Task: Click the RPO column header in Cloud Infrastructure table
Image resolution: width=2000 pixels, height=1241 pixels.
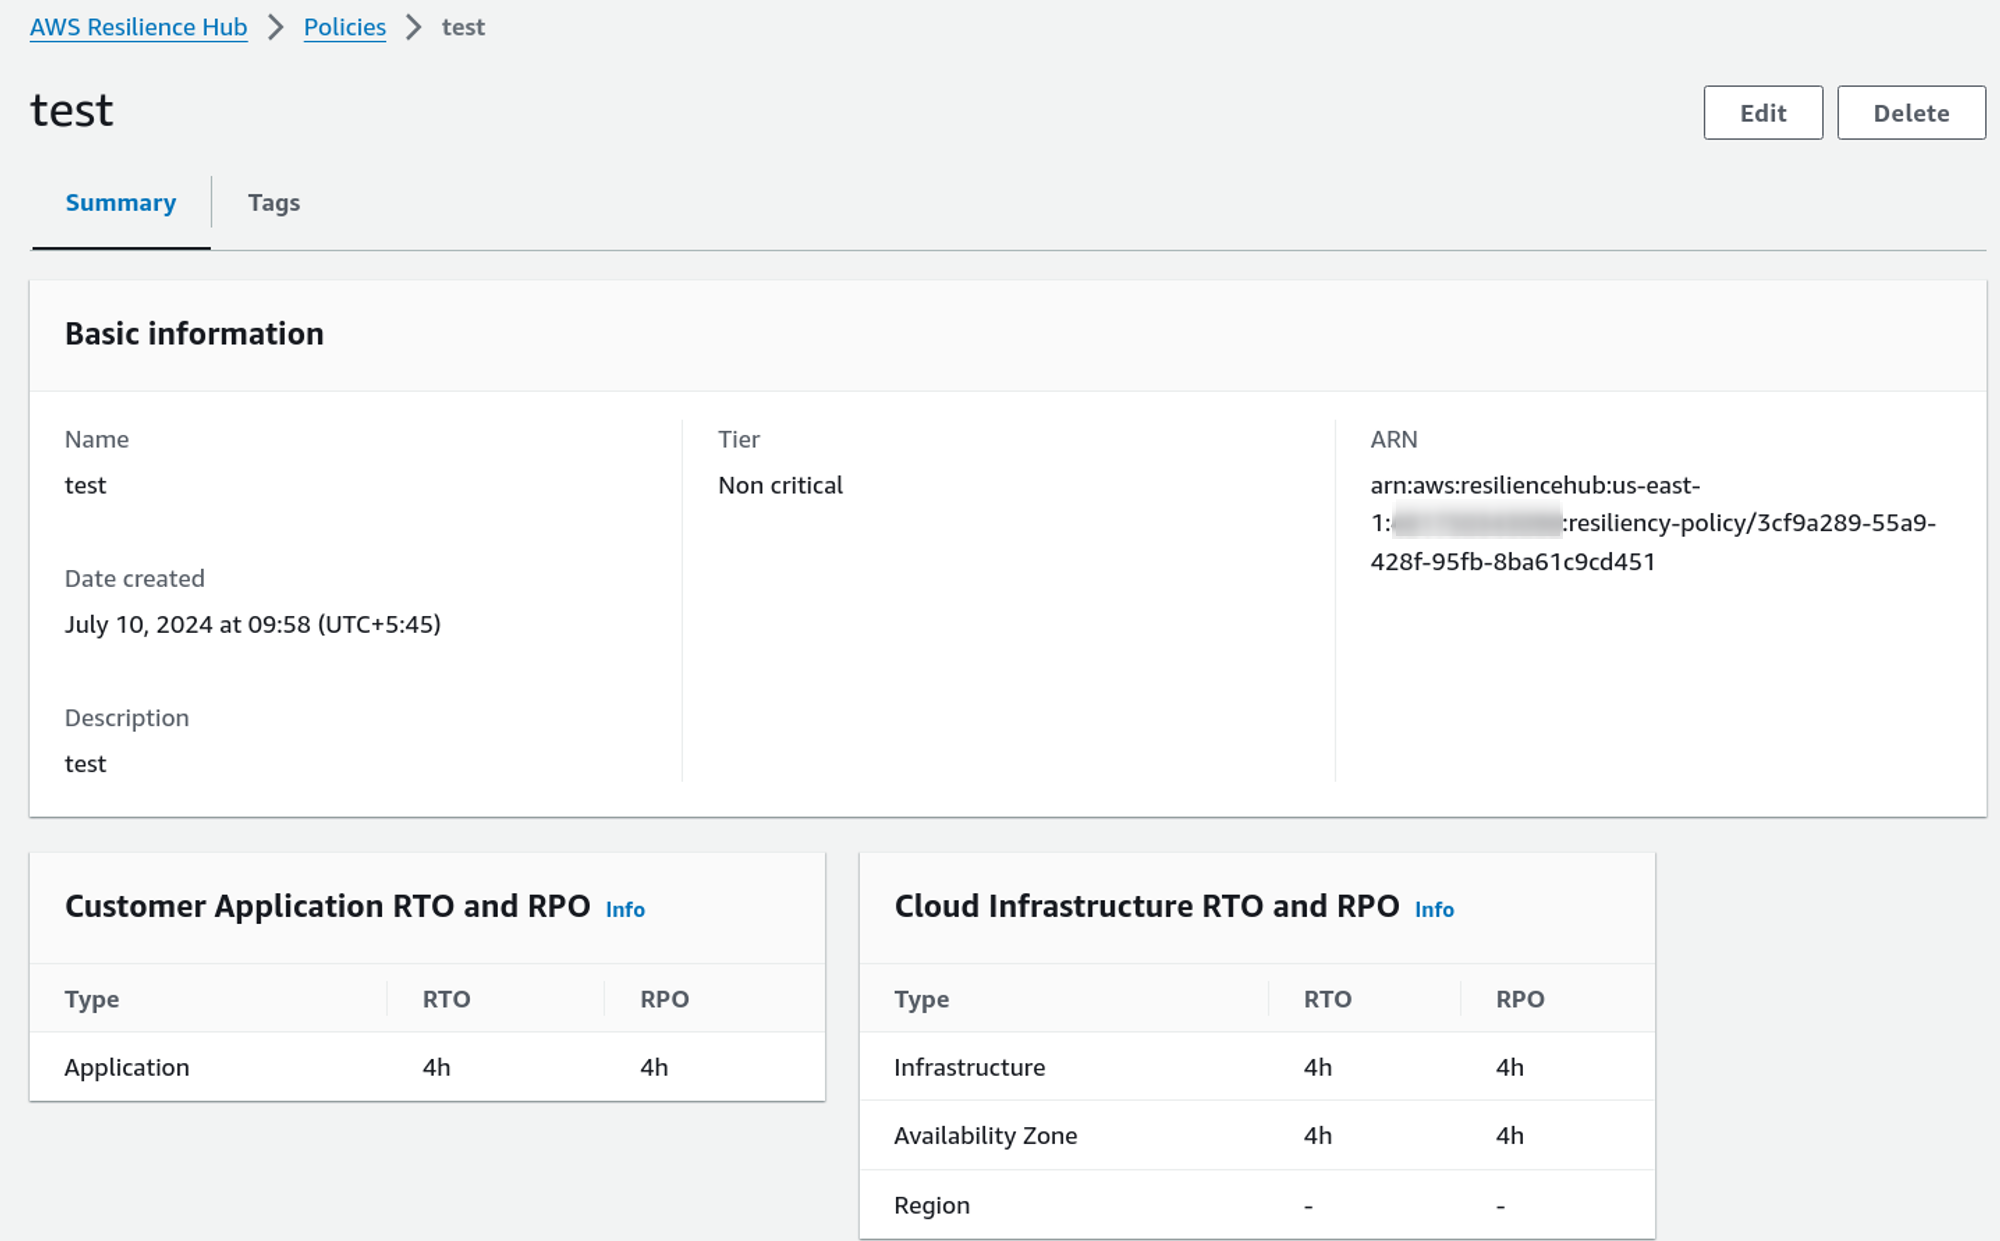Action: (x=1519, y=999)
